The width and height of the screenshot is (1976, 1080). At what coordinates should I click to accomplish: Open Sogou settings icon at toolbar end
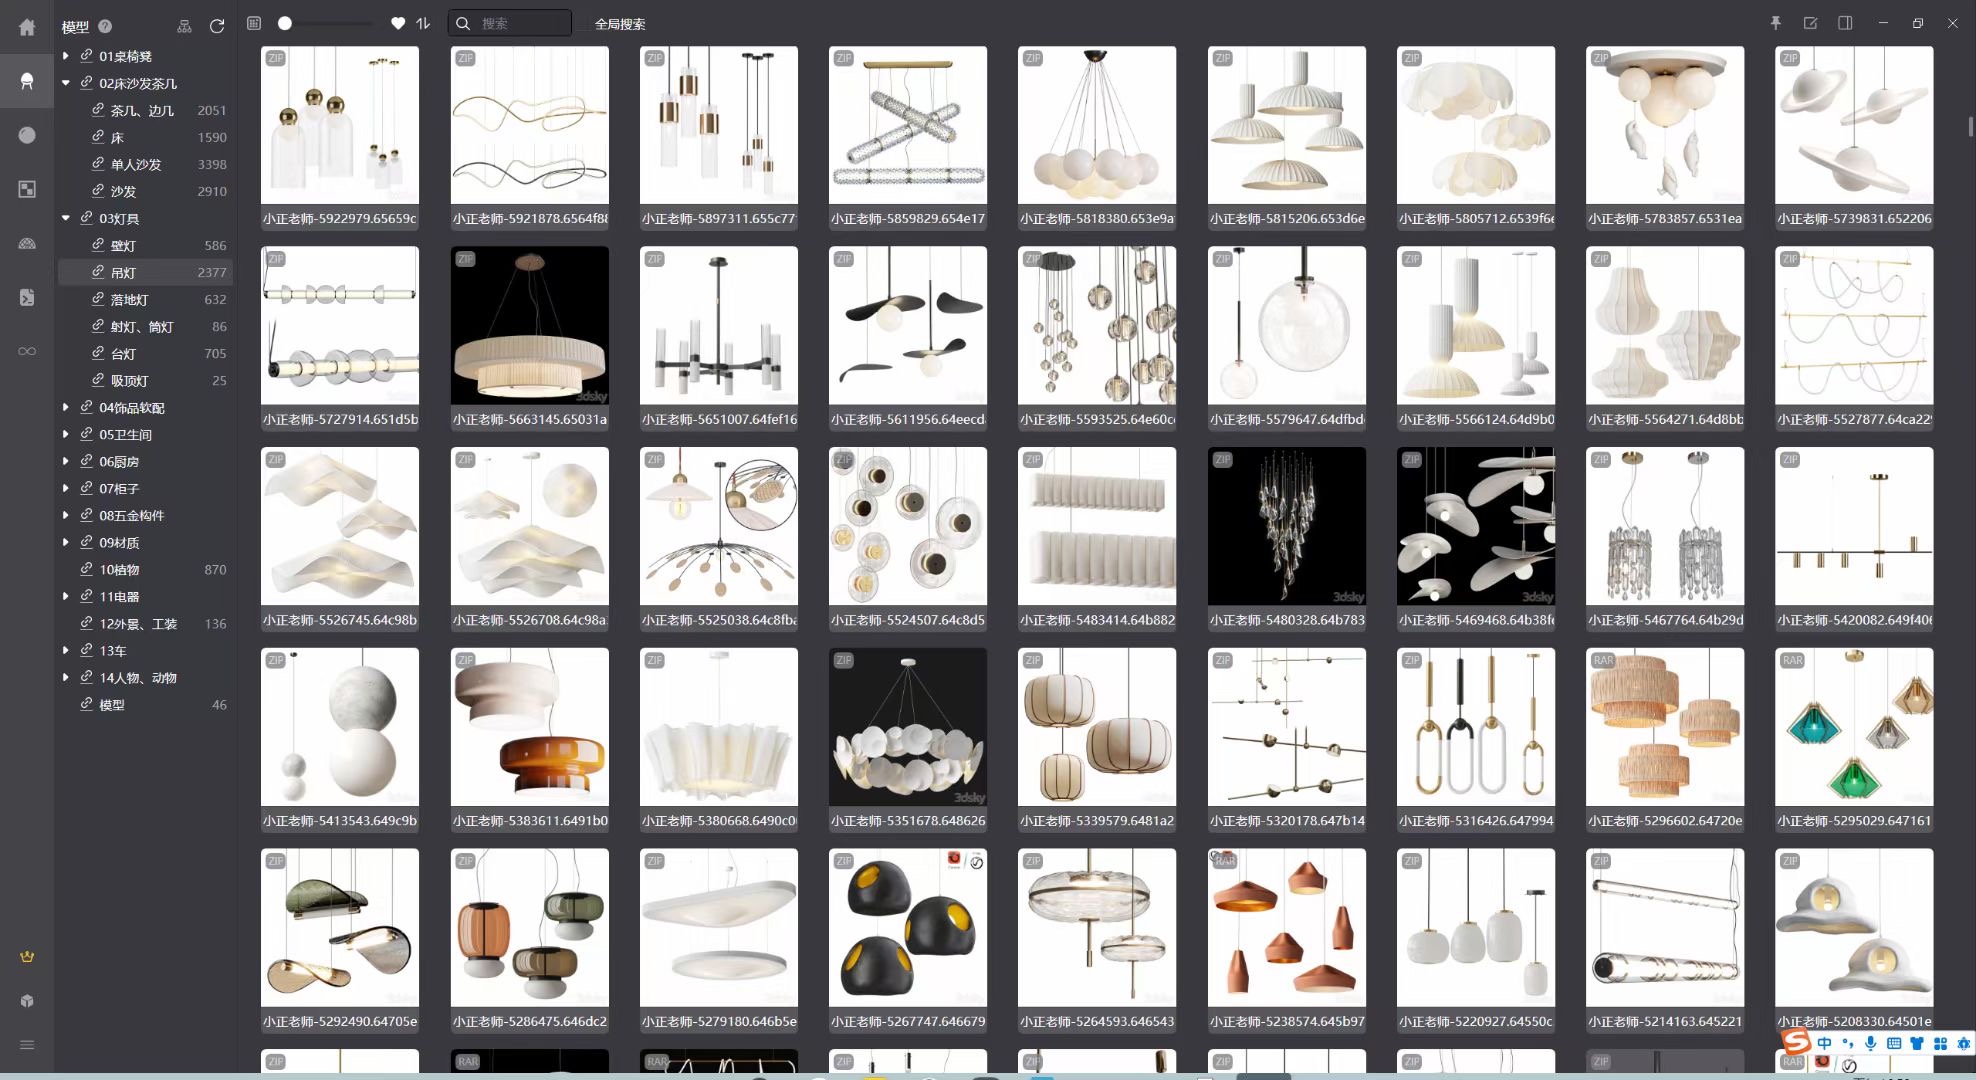click(x=1962, y=1043)
